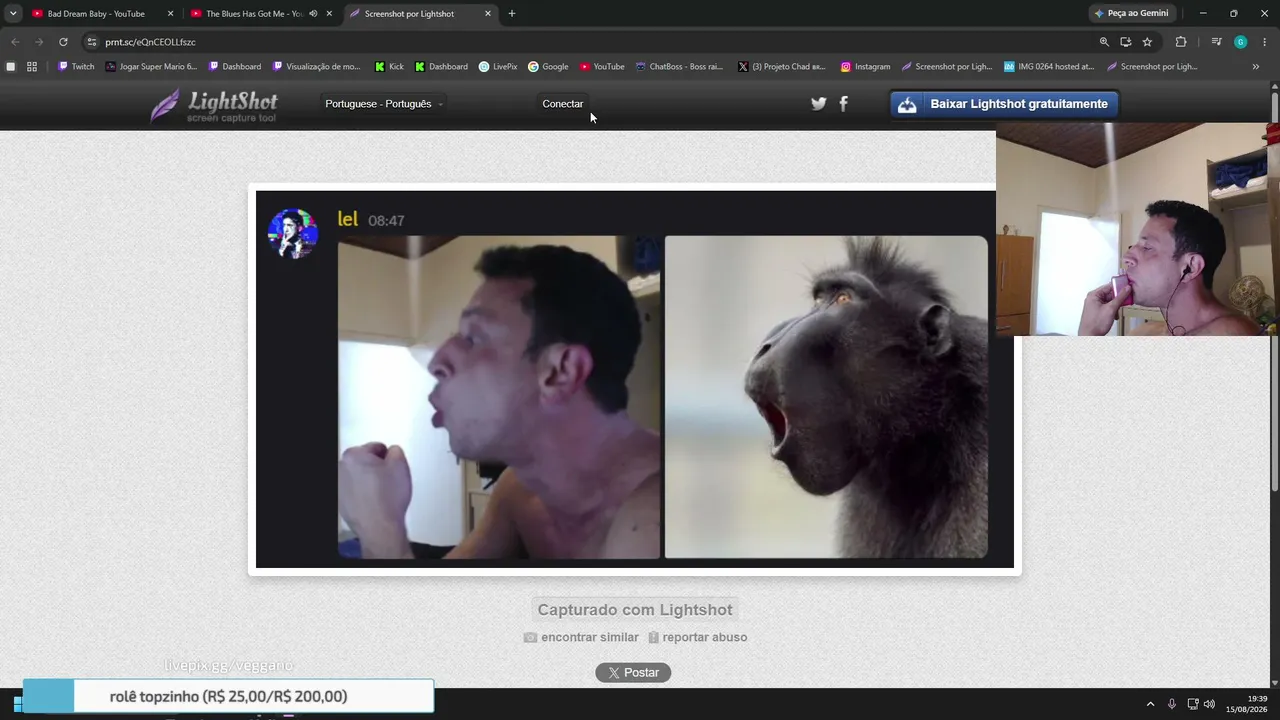Image resolution: width=1280 pixels, height=720 pixels.
Task: Click the install-app icon in address bar
Action: (1126, 42)
